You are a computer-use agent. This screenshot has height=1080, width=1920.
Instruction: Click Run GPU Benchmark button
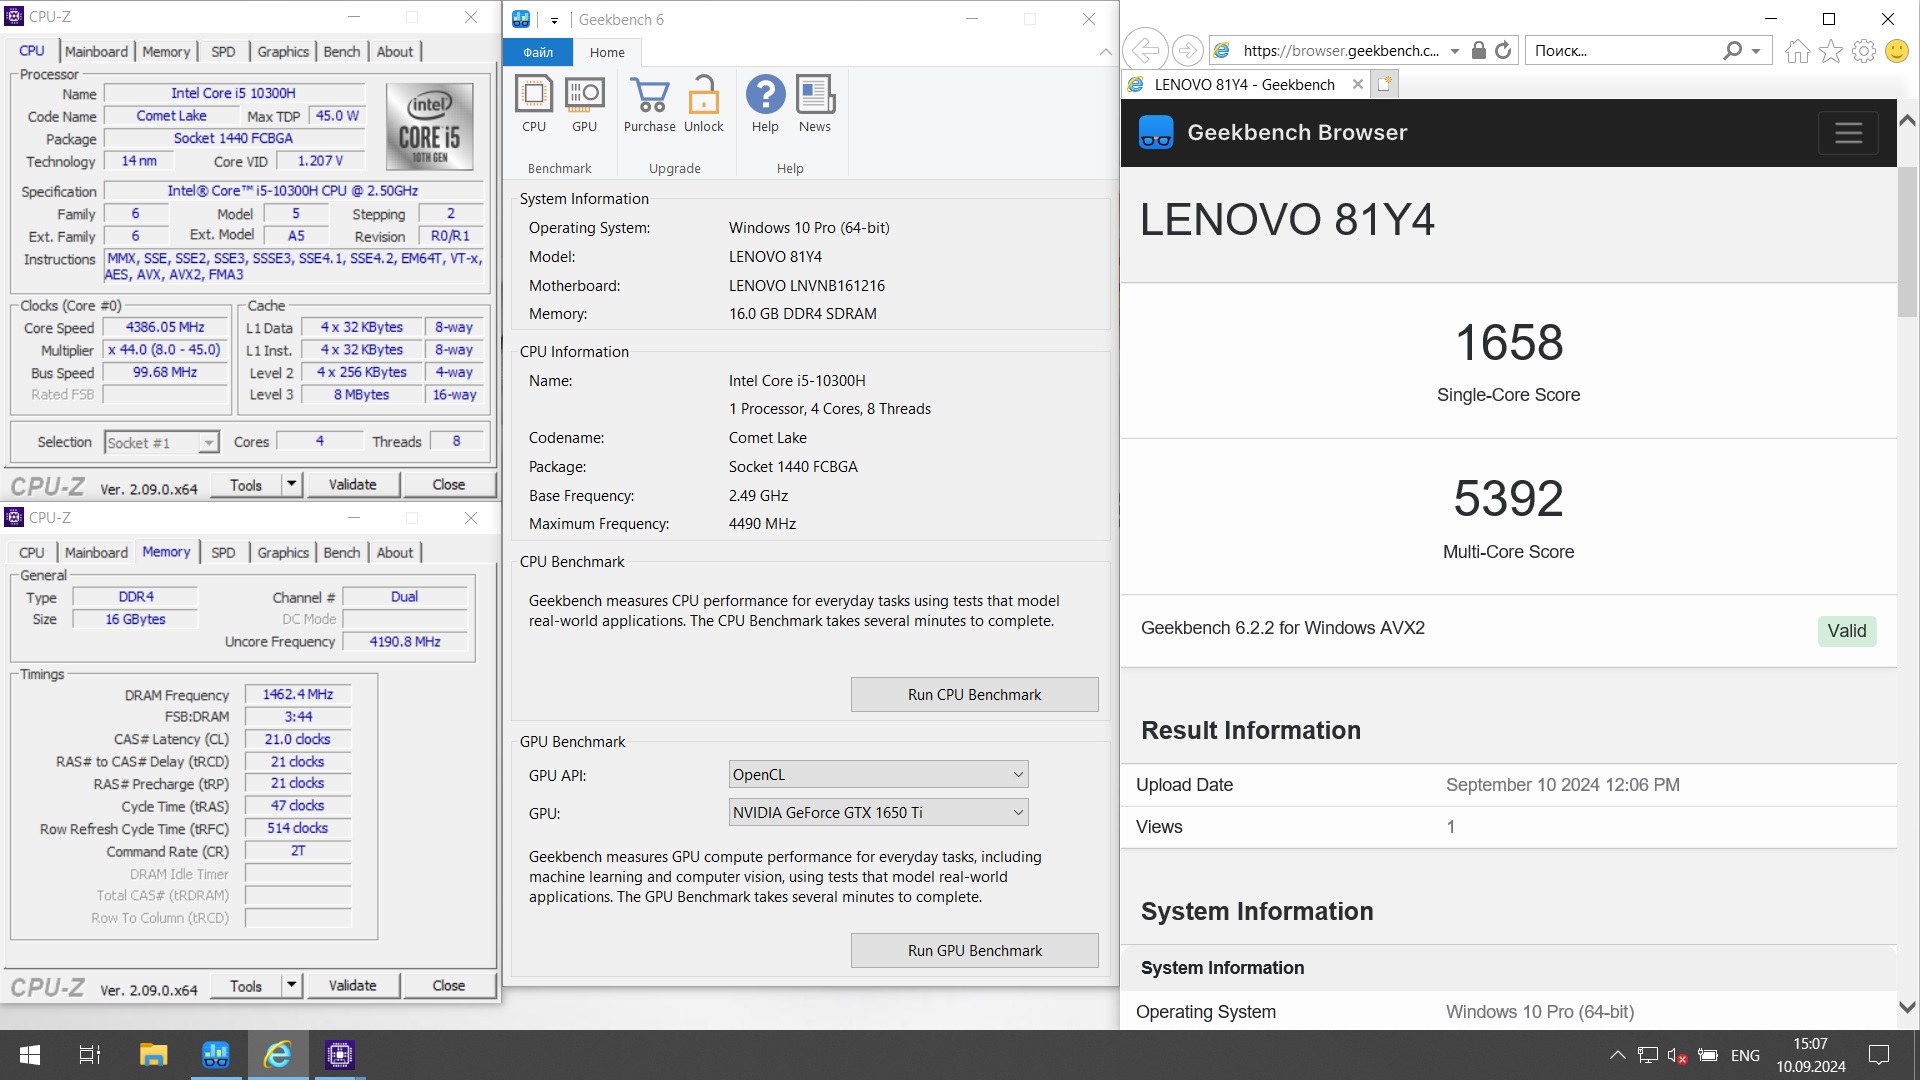(x=974, y=950)
